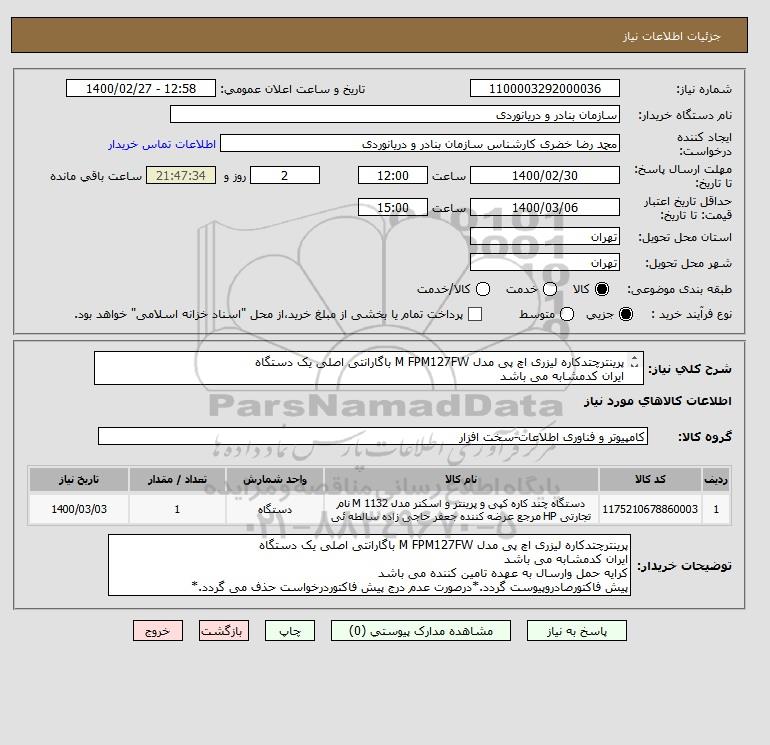Screen dimensions: 770x745
Task: Click the دستگاه unit cell
Action: pyautogui.click(x=275, y=509)
